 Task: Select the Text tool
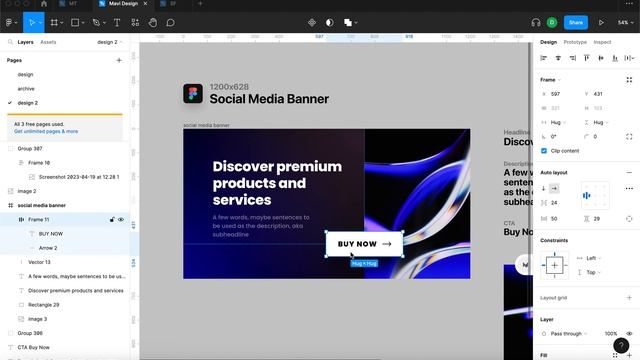click(117, 22)
